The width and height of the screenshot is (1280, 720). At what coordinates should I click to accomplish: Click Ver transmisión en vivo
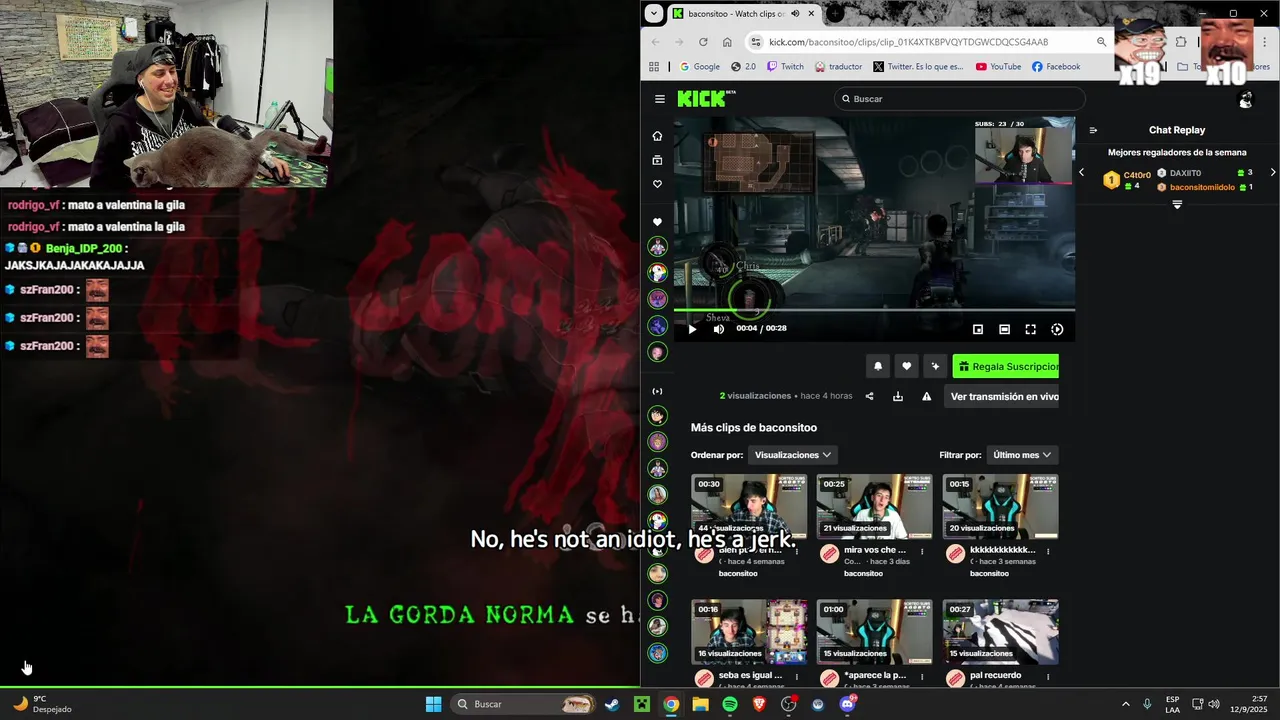coord(1004,396)
